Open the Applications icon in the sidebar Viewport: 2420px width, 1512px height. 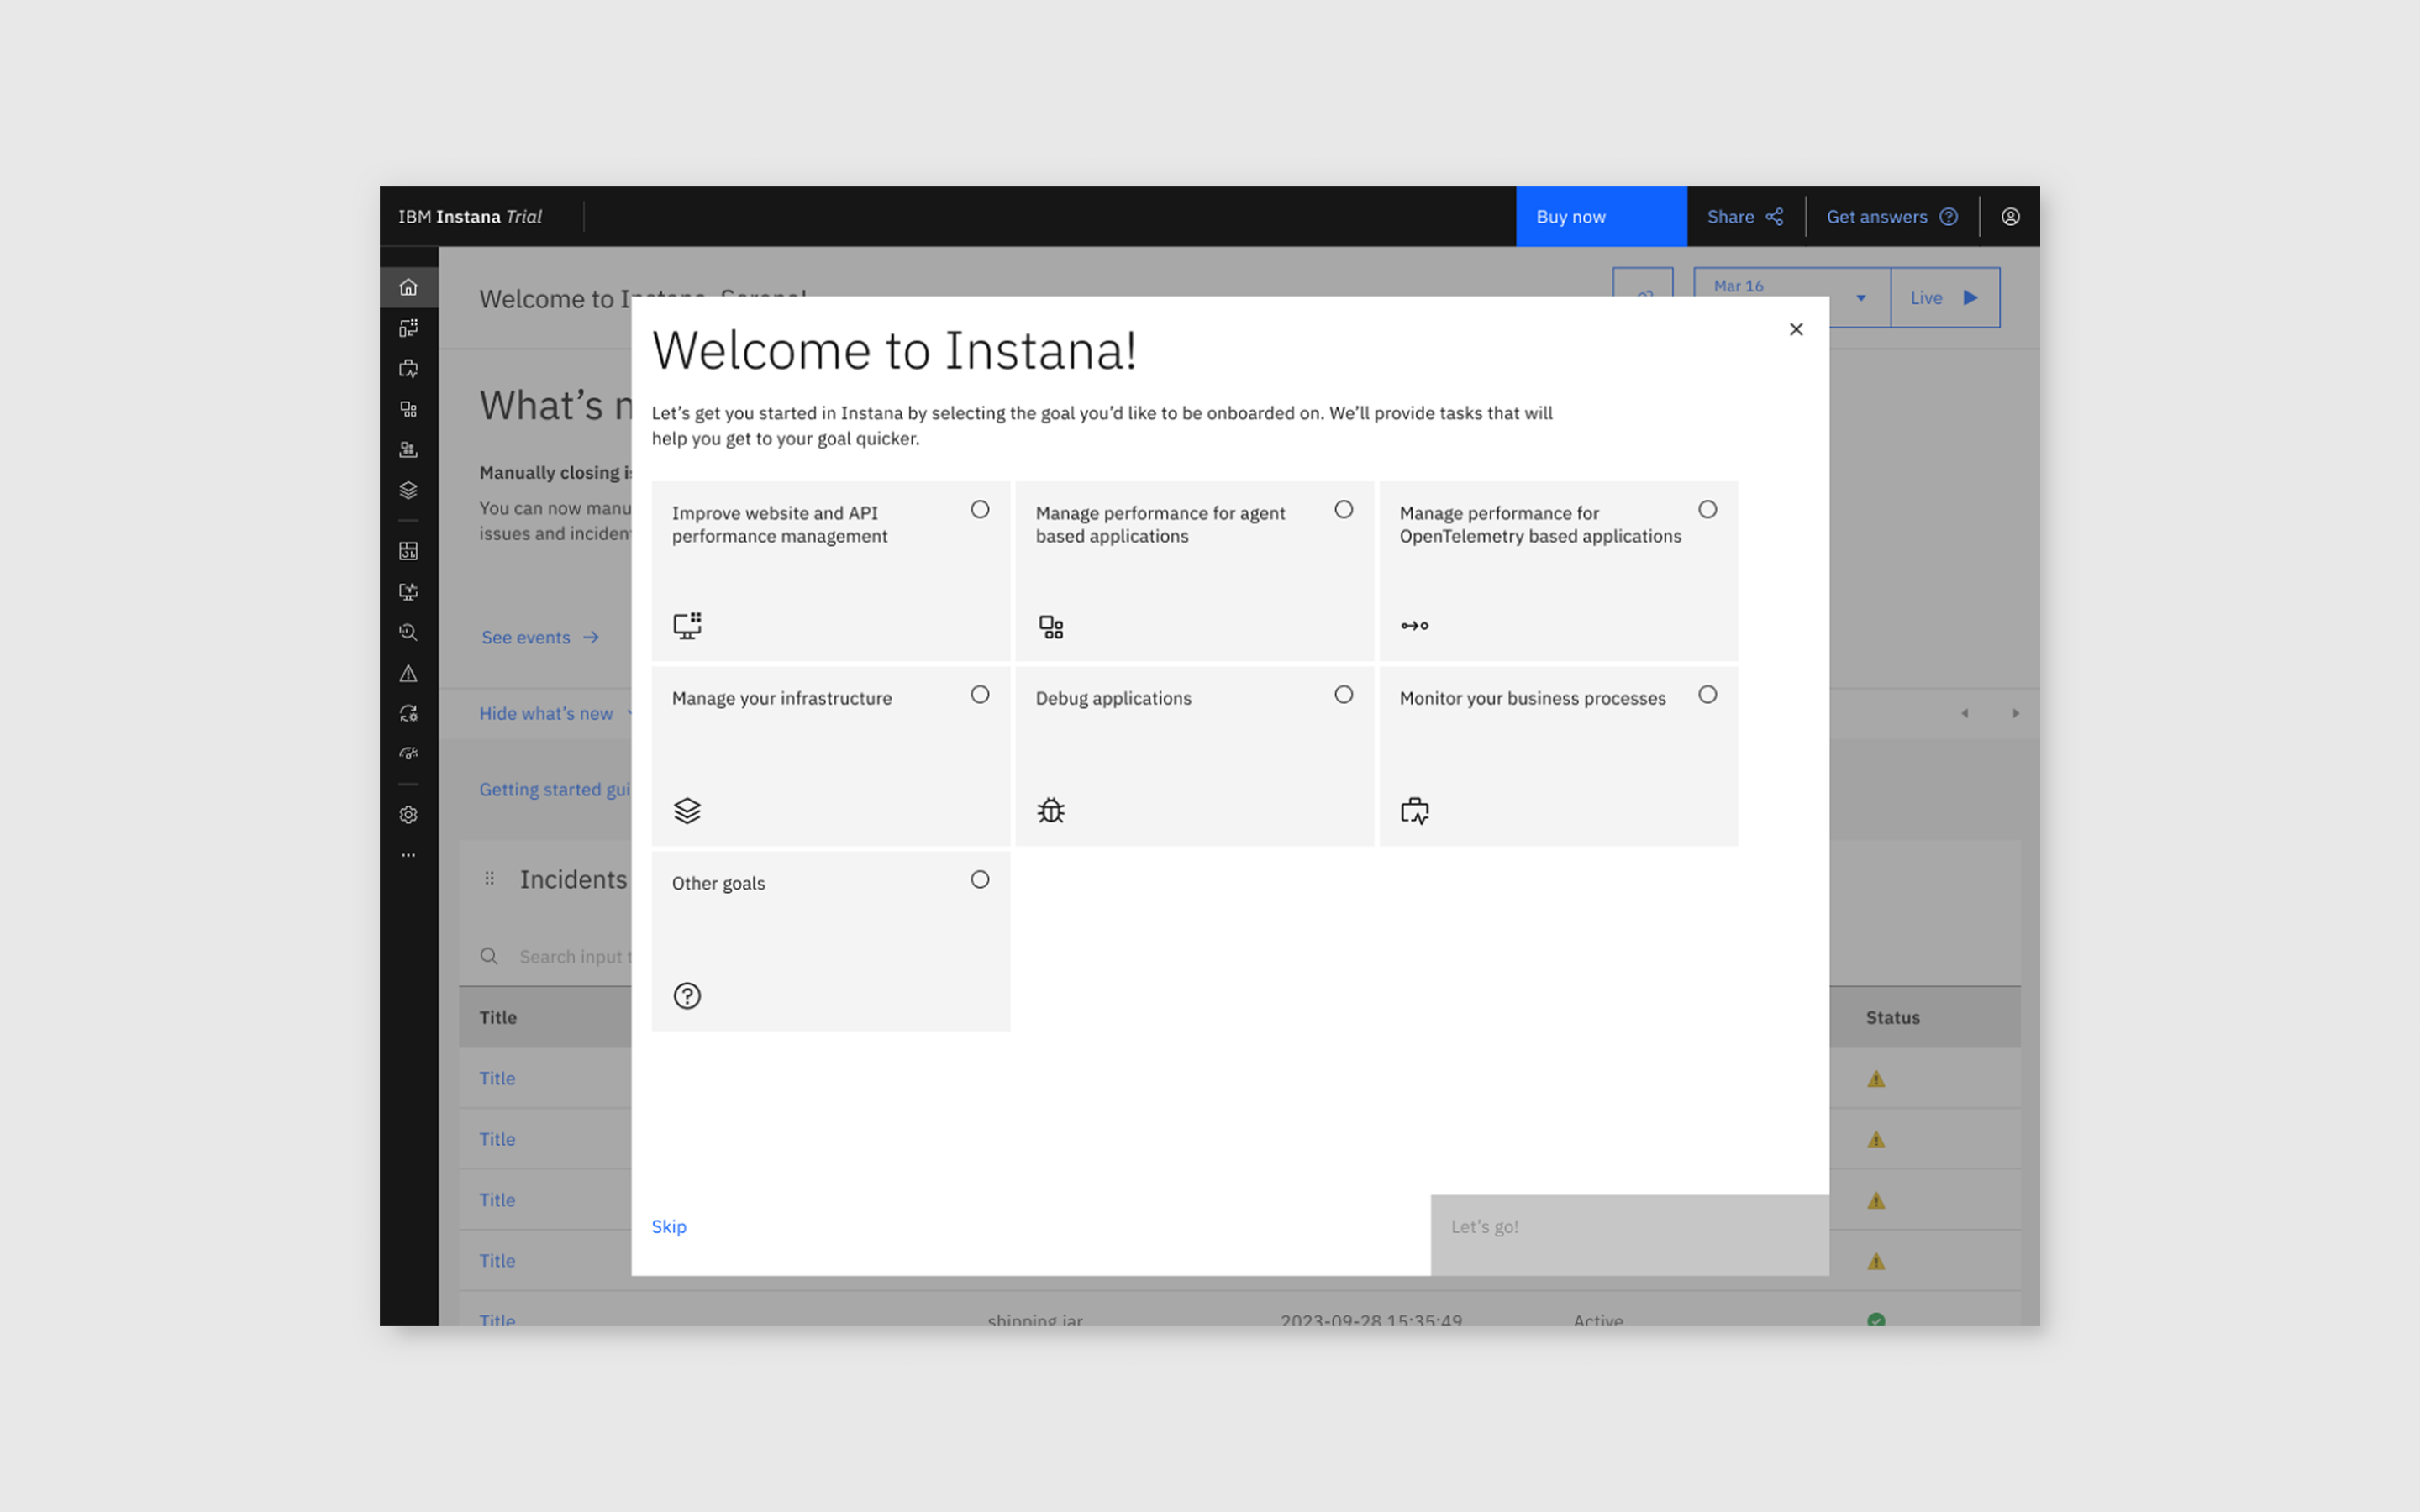coord(408,409)
